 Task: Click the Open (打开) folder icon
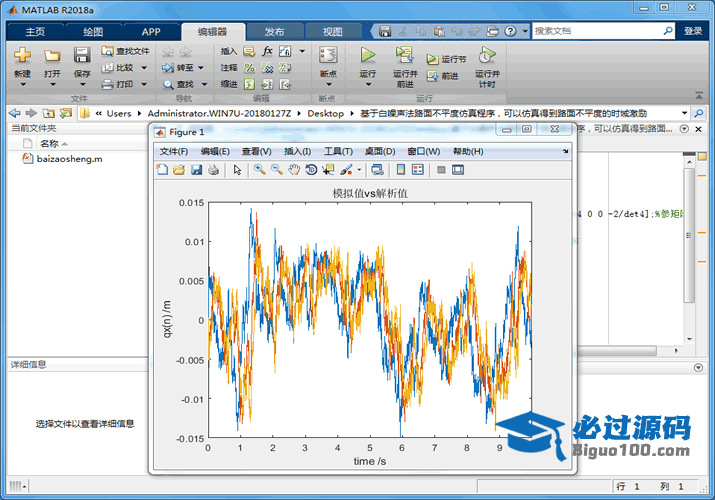[x=52, y=56]
